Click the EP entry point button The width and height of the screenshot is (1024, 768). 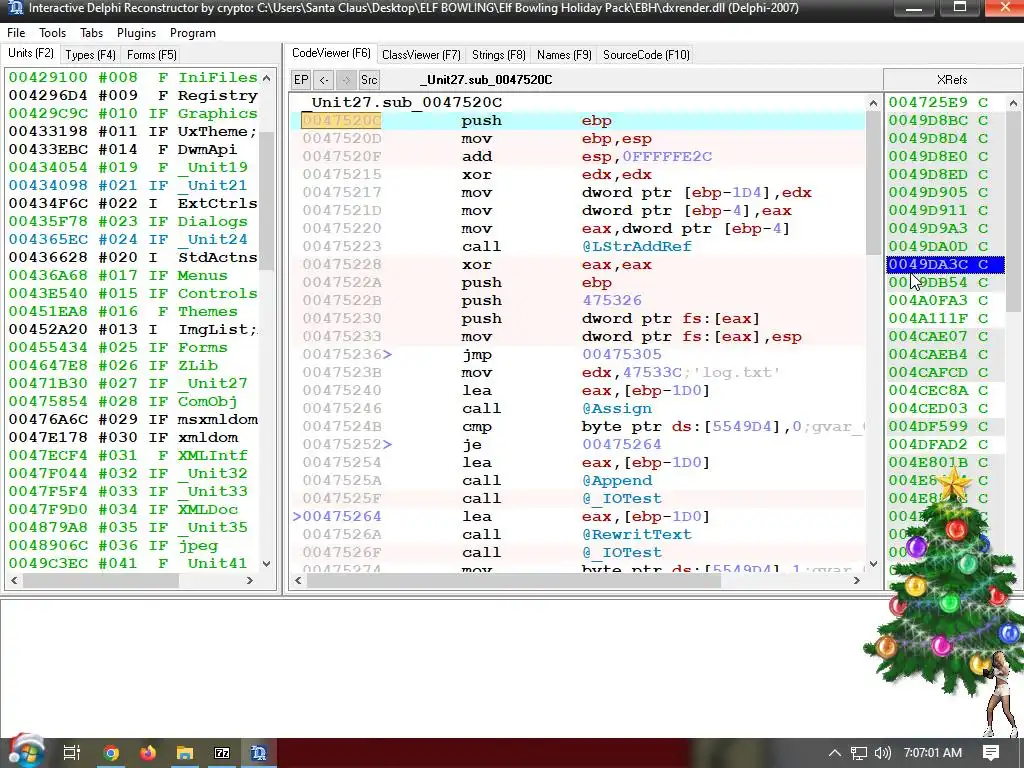(x=301, y=80)
